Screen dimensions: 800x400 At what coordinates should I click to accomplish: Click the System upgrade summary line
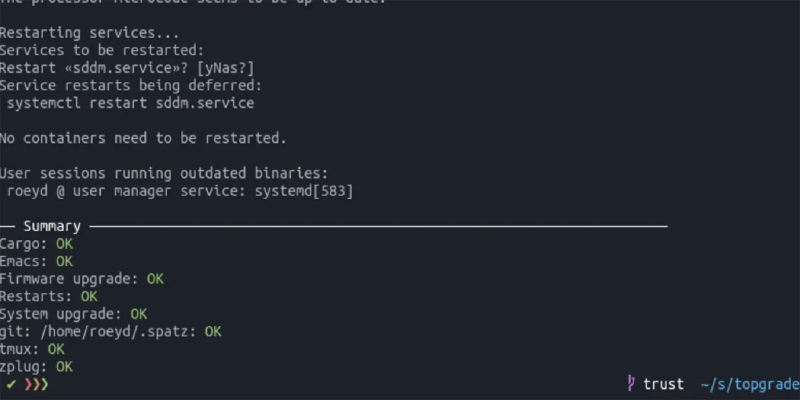(73, 313)
